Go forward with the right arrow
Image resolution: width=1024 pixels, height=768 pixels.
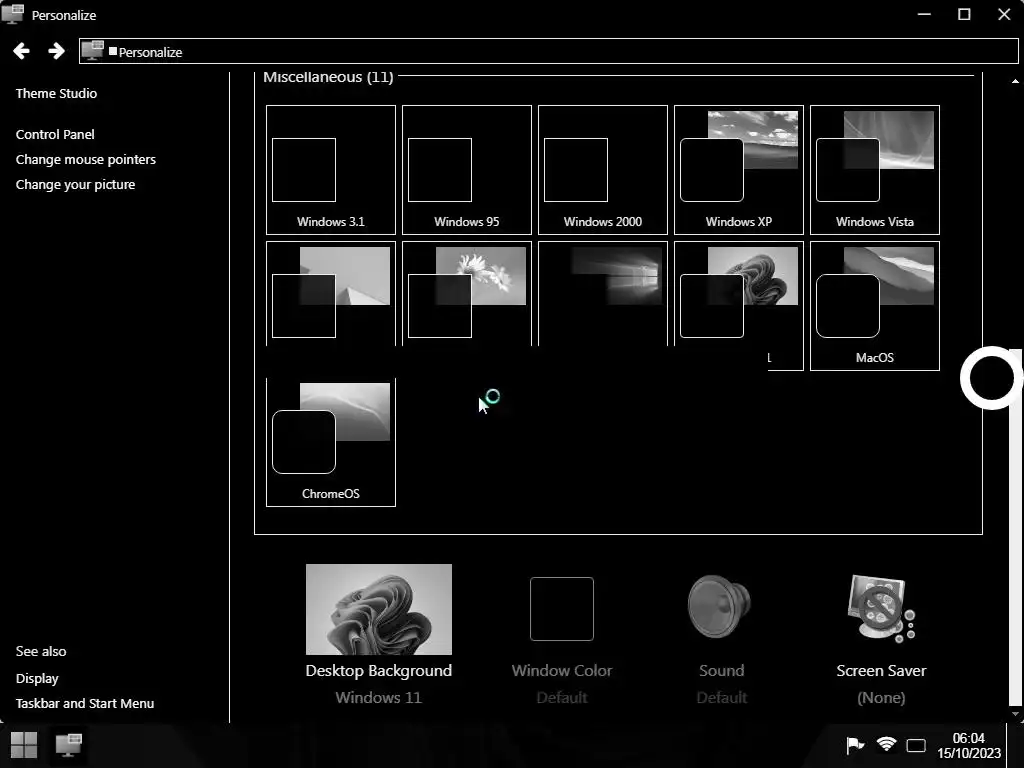[56, 51]
